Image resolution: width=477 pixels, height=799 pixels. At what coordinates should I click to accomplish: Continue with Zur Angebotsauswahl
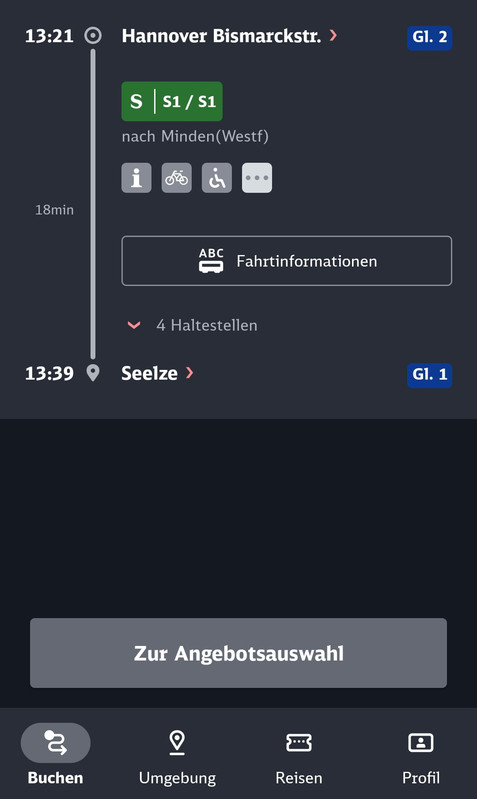point(238,653)
